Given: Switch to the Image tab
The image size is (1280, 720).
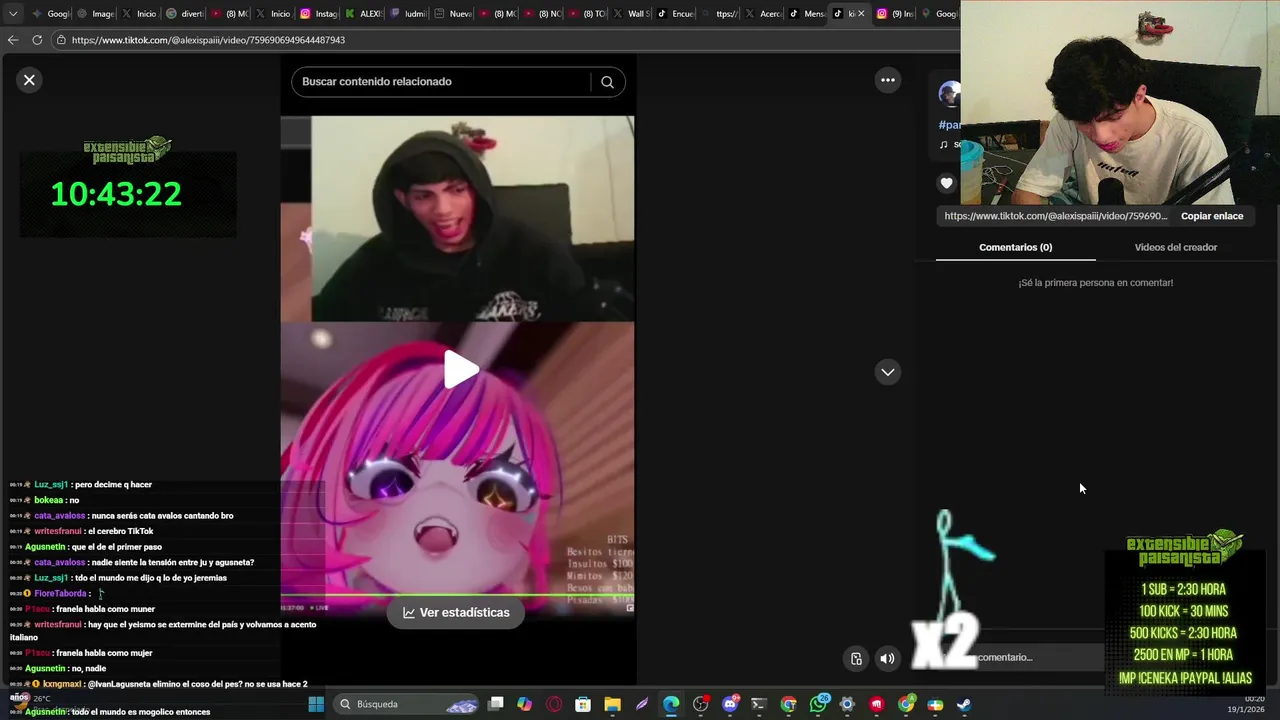Looking at the screenshot, I should (x=95, y=14).
